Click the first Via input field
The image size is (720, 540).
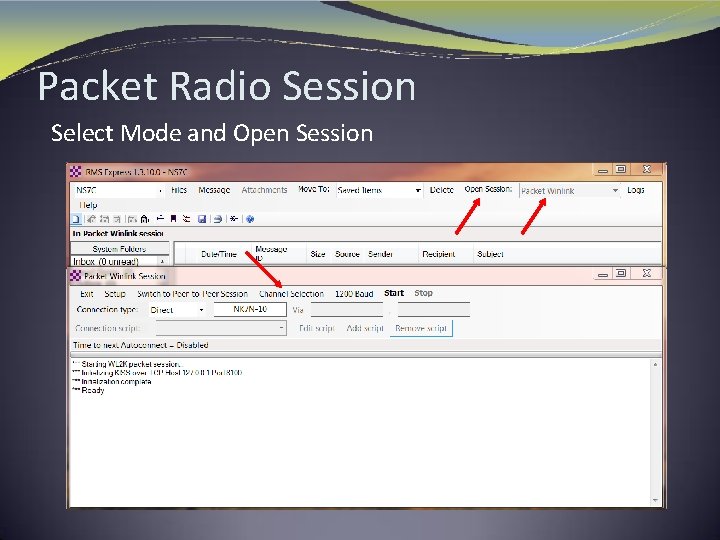tap(347, 309)
